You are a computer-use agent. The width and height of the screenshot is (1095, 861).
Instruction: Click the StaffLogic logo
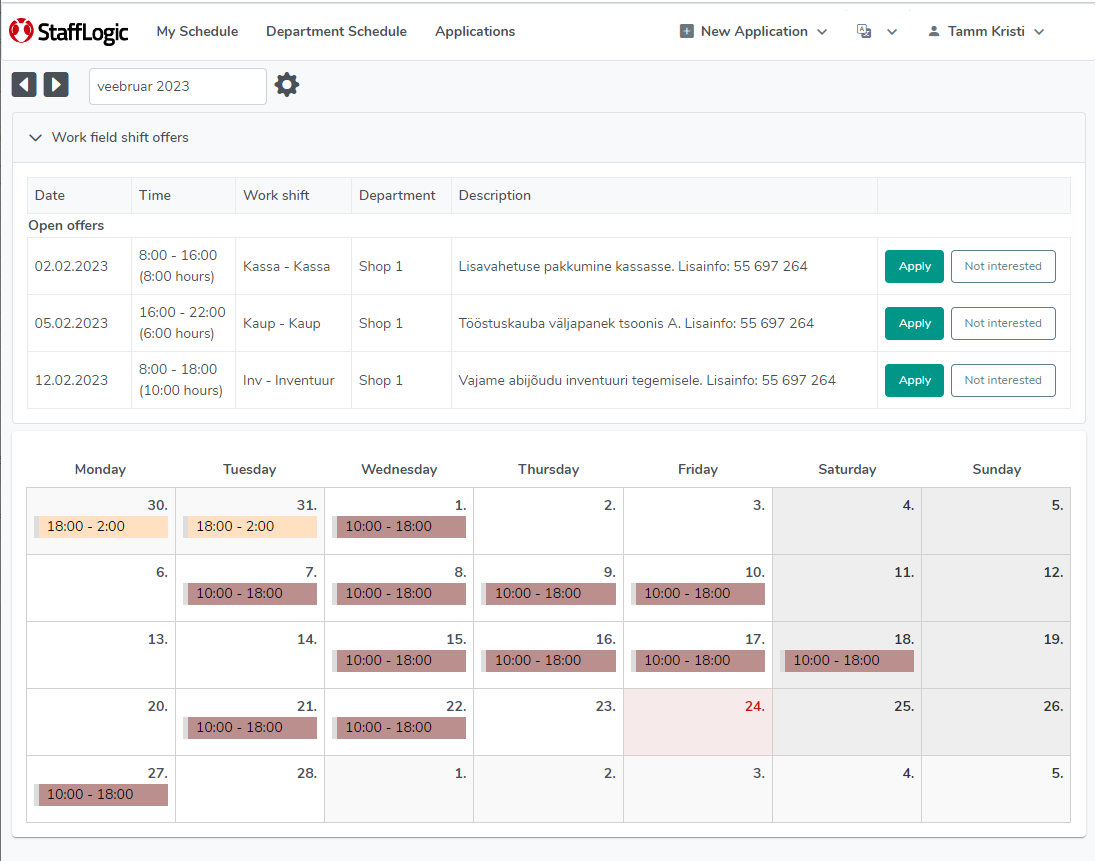(68, 31)
